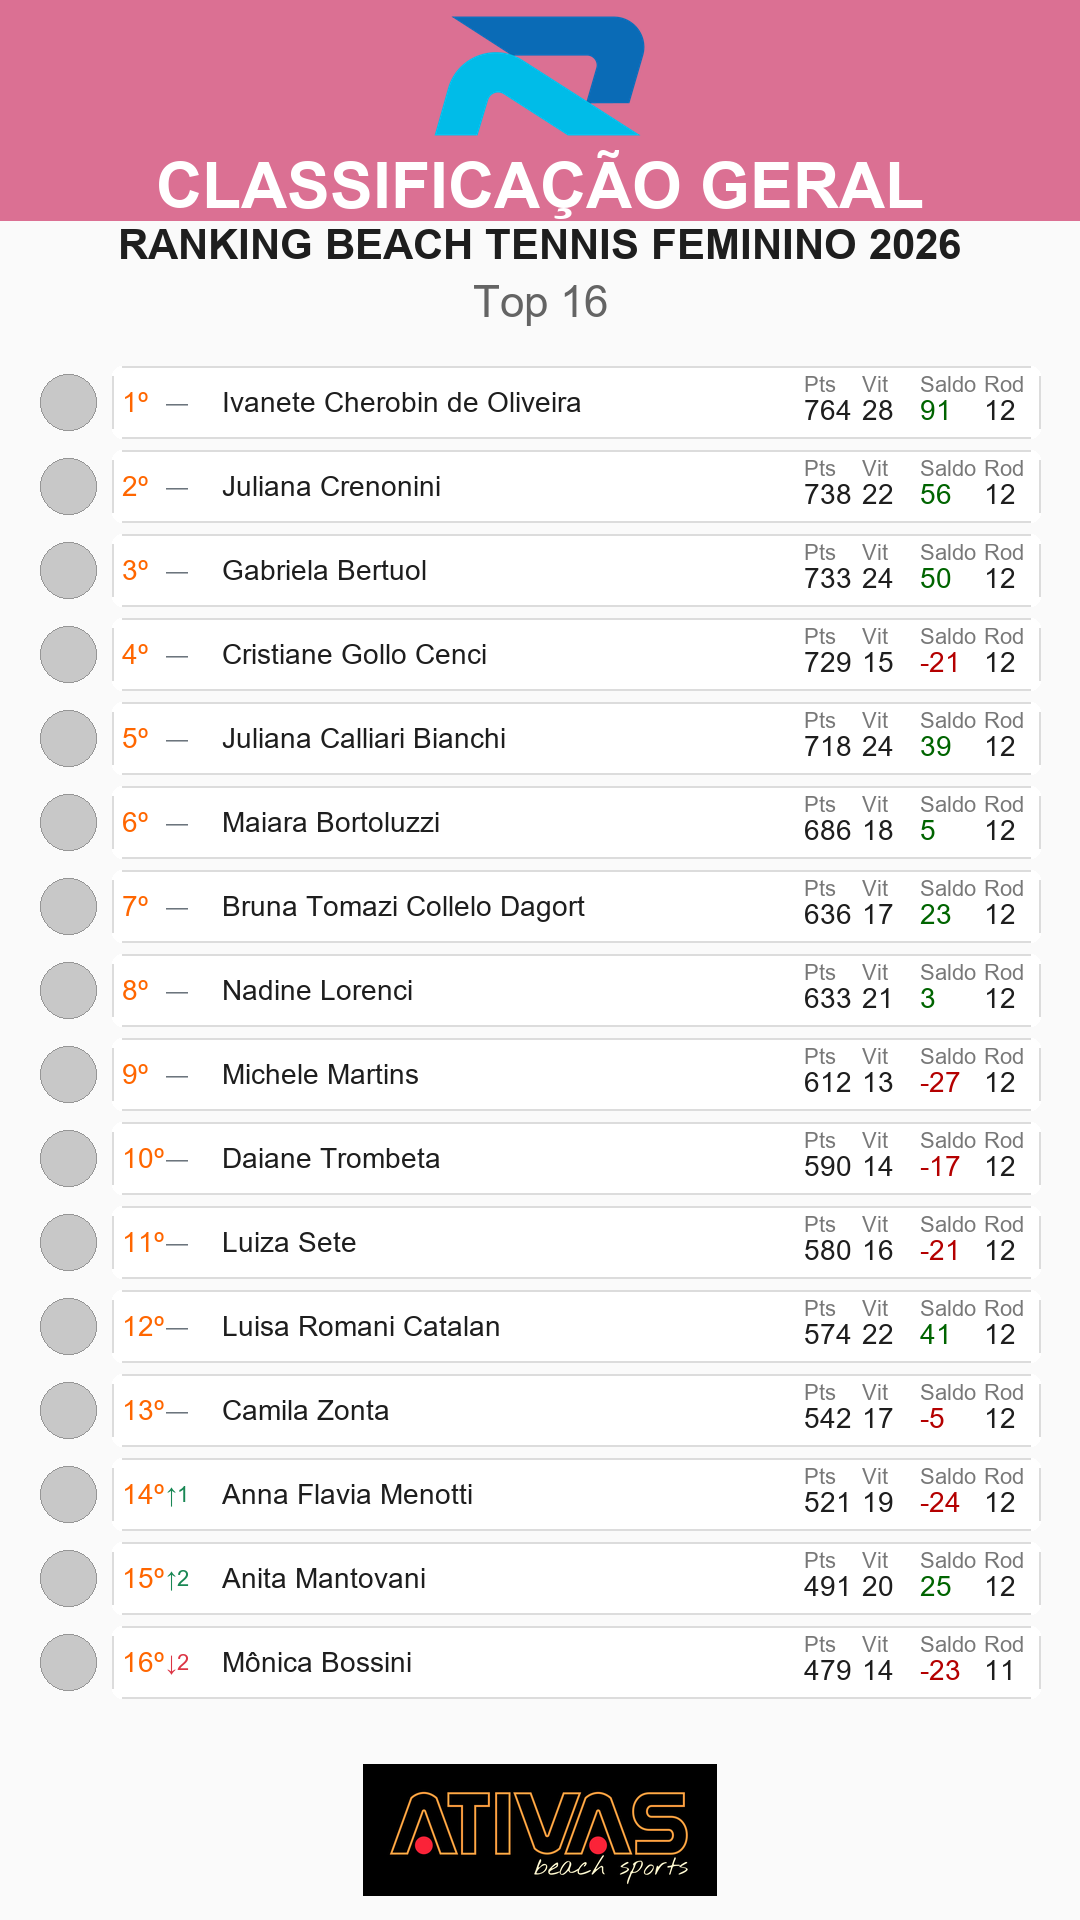
Task: Click Juliana Crenonini's avatar circle
Action: [68, 487]
